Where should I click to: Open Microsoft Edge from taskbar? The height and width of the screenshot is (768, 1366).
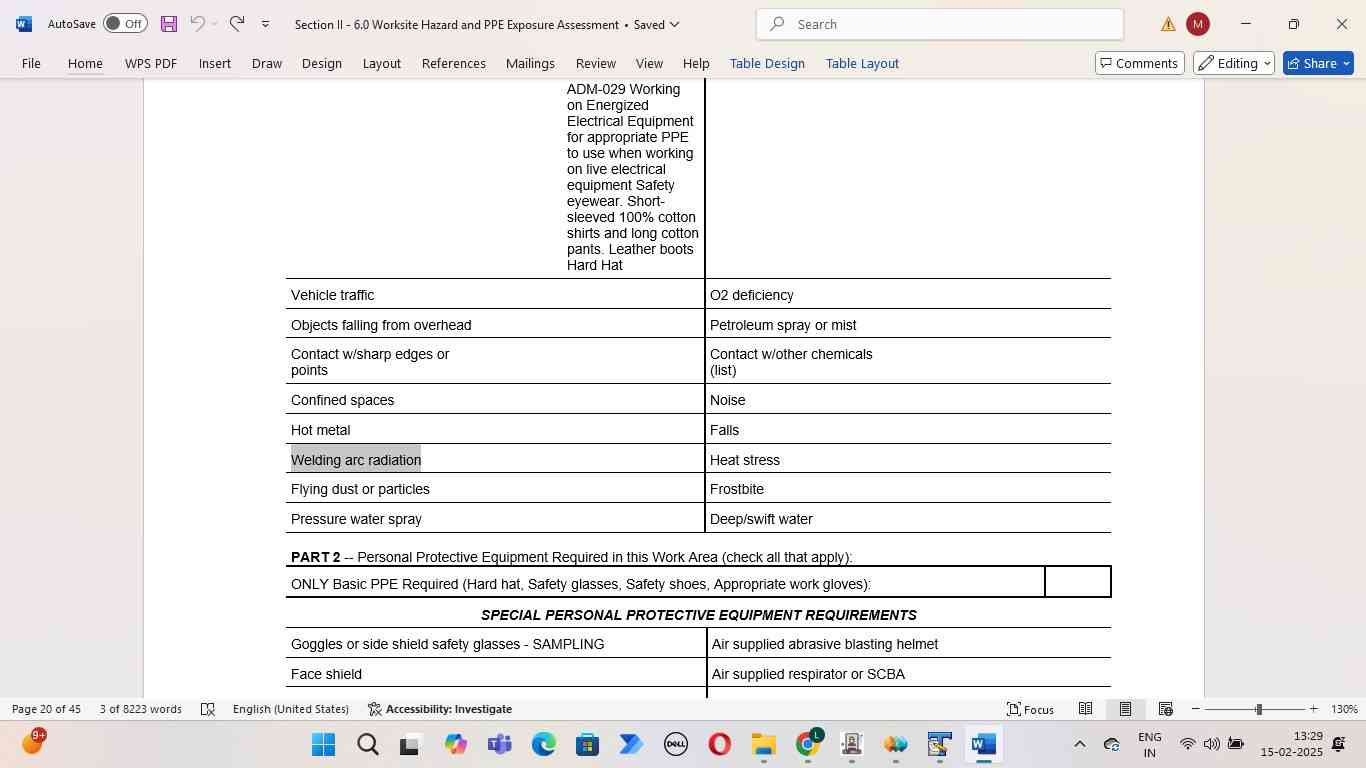click(543, 745)
